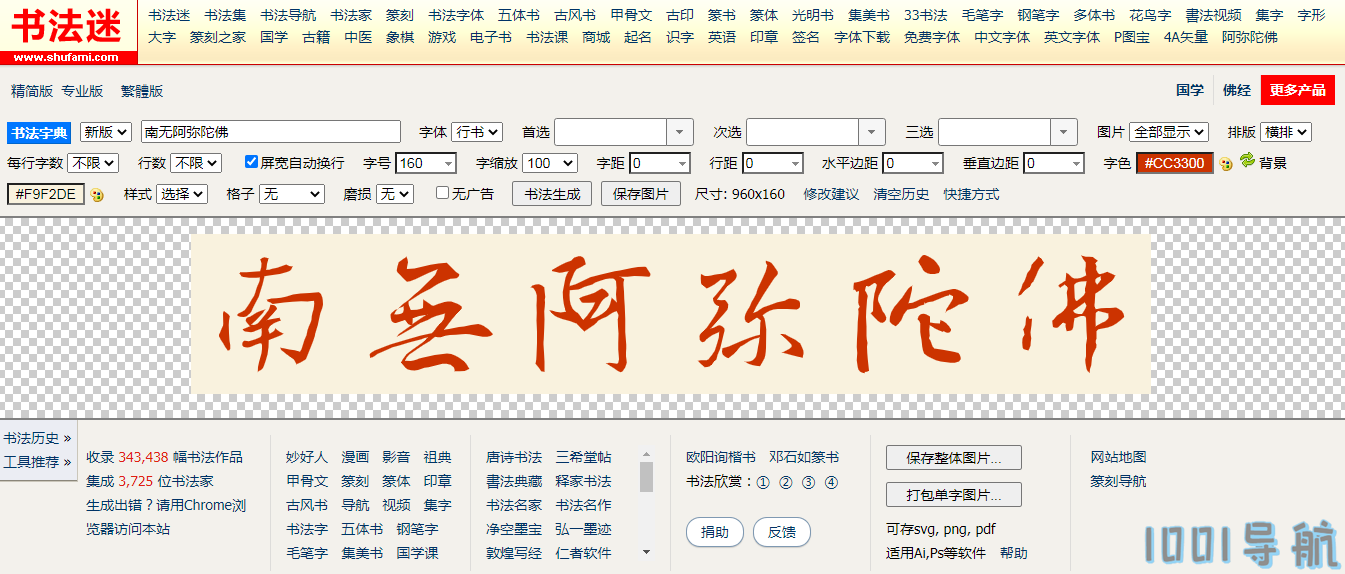This screenshot has height=574, width=1345.
Task: Open calligraphy sample number ①
Action: pyautogui.click(x=762, y=482)
